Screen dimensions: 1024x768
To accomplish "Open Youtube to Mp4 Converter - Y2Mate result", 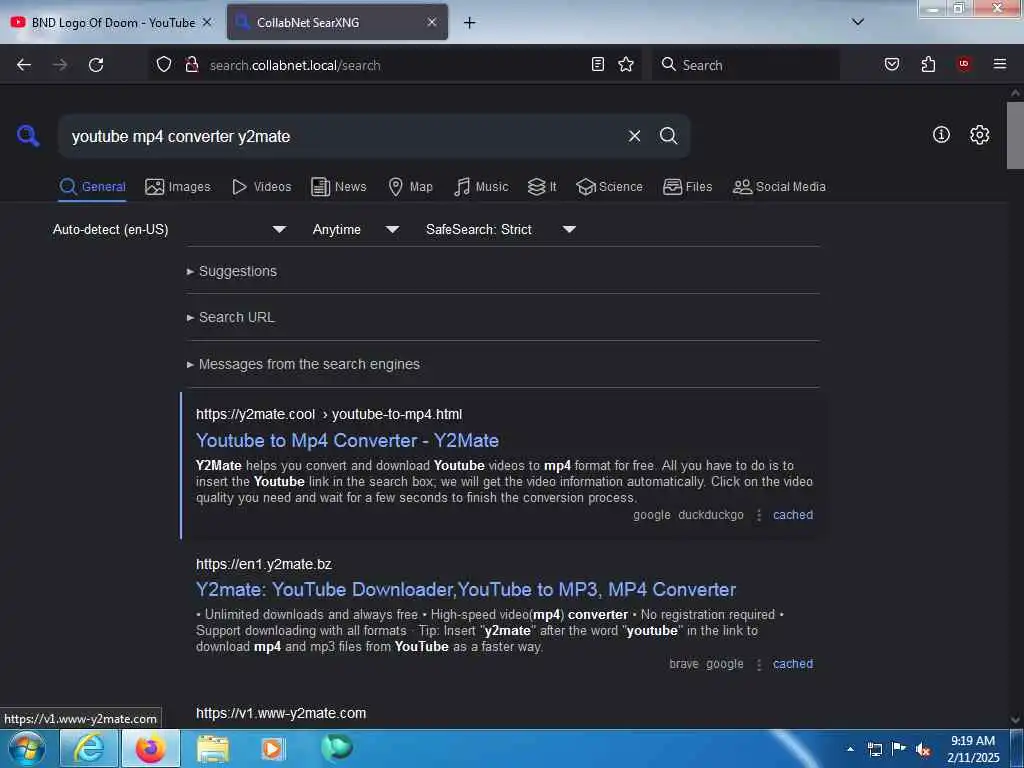I will 347,440.
